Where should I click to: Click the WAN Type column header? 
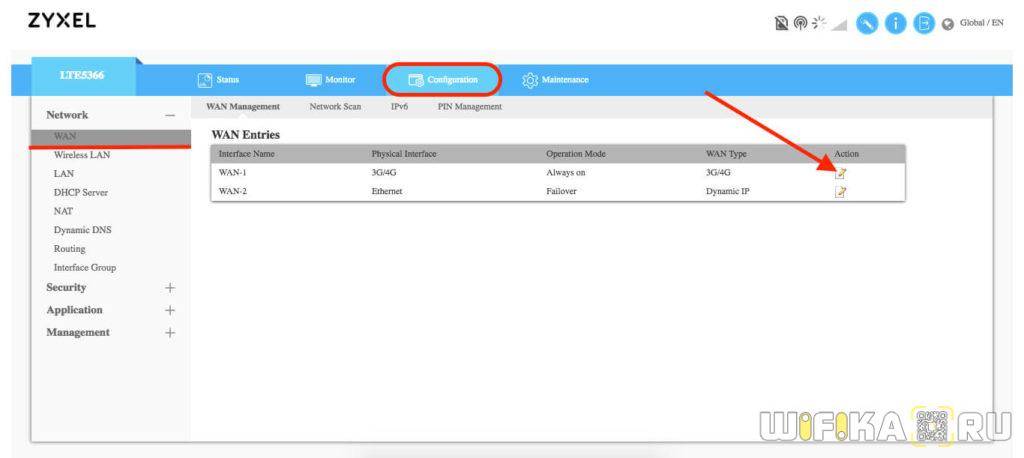click(x=726, y=154)
